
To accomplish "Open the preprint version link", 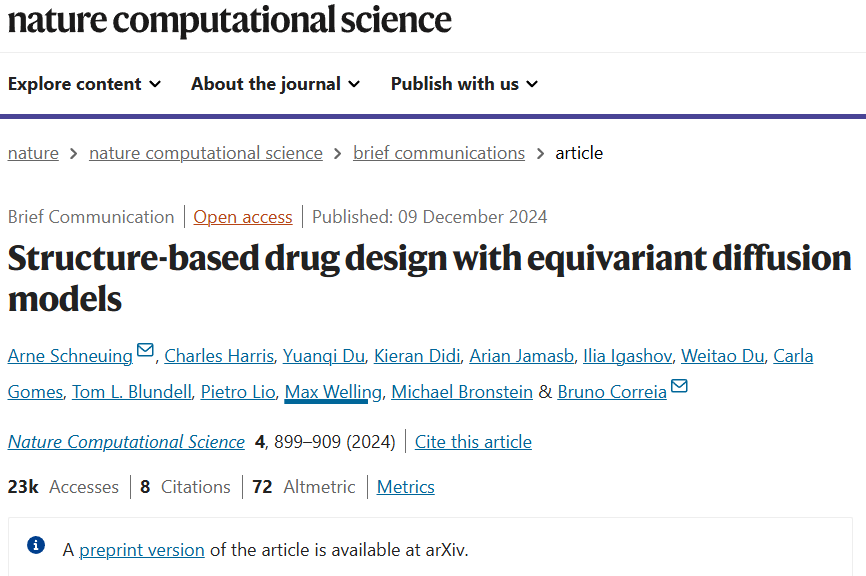I will tap(142, 549).
